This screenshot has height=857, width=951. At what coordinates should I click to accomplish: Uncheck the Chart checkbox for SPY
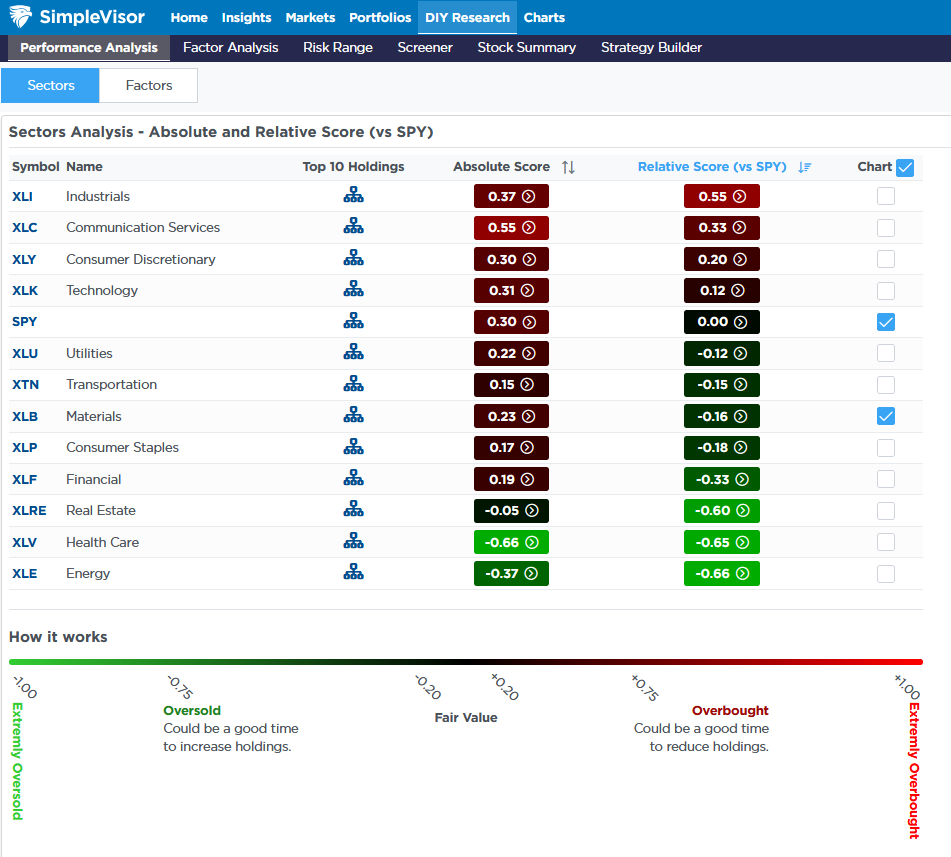885,322
